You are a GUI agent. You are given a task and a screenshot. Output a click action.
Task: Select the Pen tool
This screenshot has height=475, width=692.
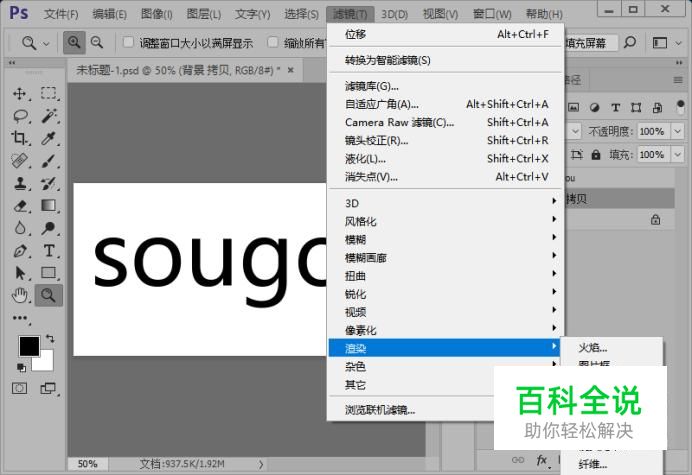[x=20, y=251]
